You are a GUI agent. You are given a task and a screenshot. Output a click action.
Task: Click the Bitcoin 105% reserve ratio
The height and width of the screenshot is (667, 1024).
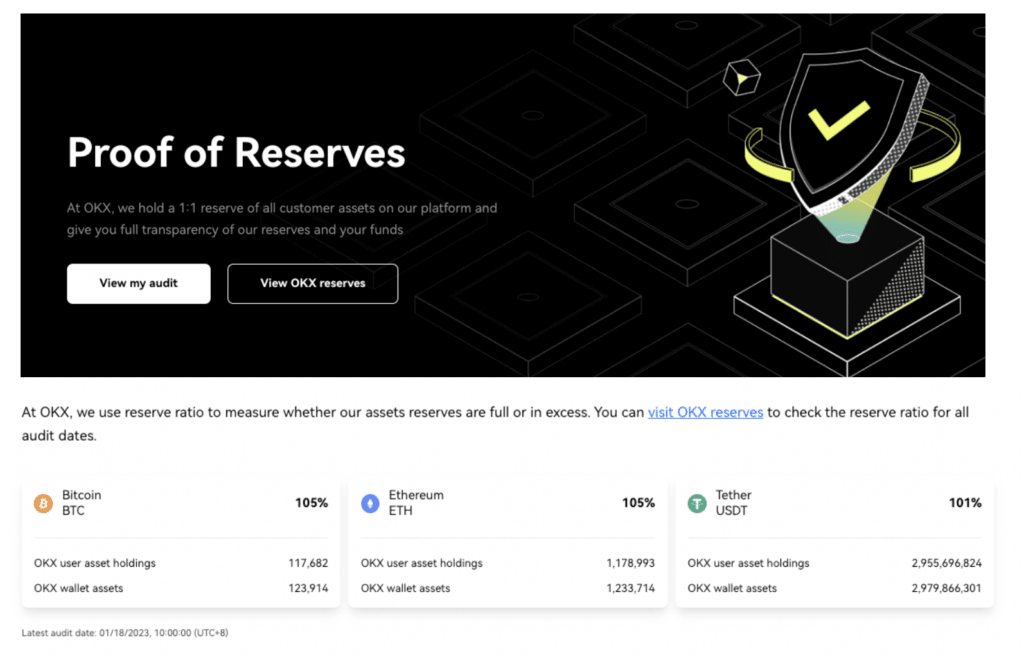[x=311, y=503]
